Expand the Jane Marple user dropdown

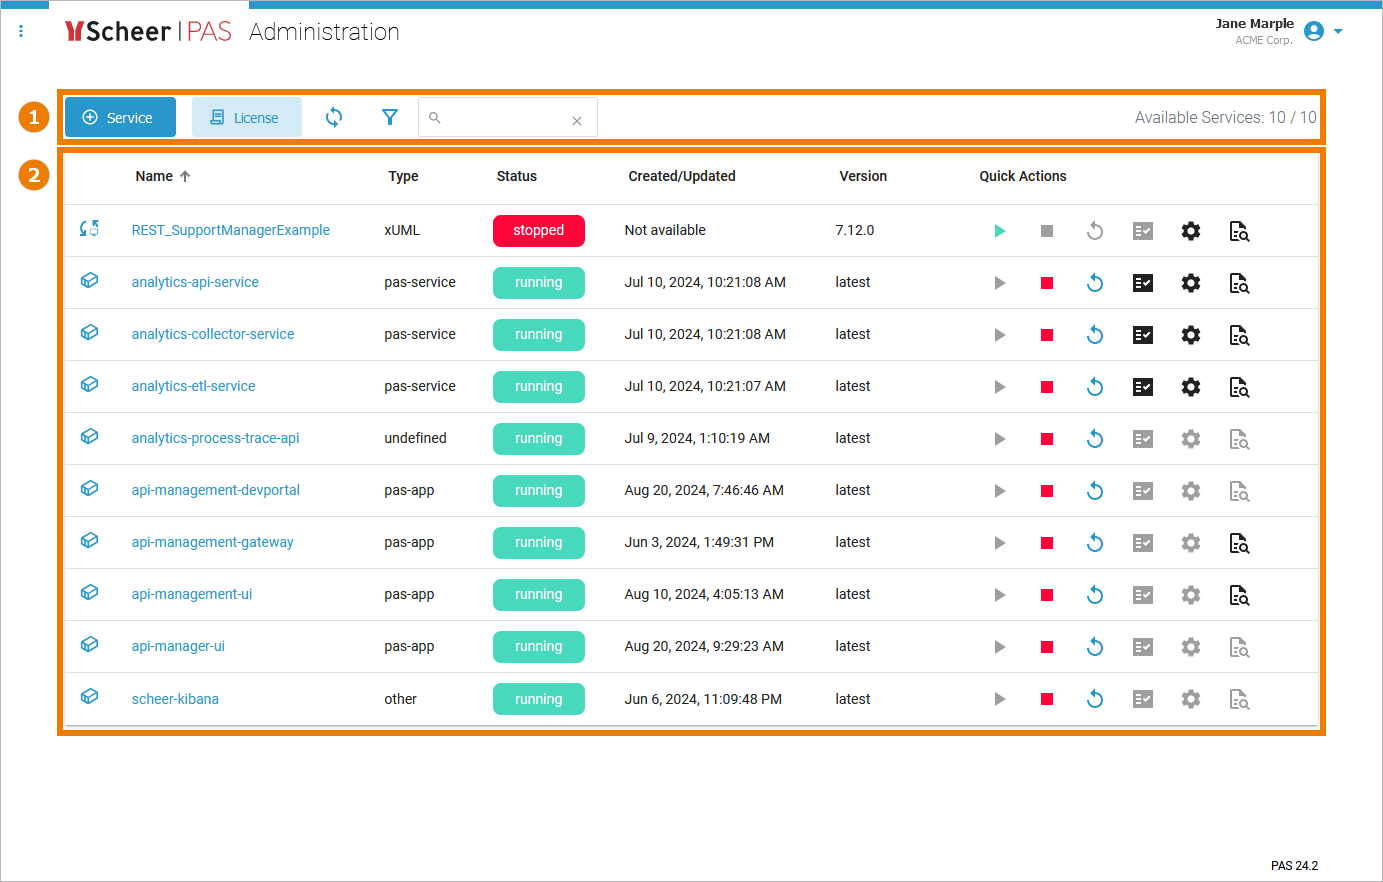click(1338, 32)
